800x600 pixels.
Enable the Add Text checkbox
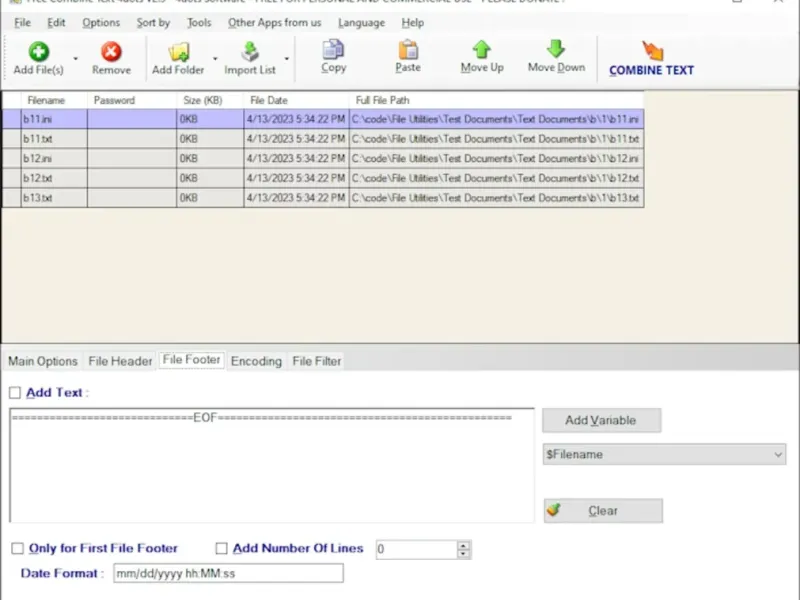click(15, 392)
